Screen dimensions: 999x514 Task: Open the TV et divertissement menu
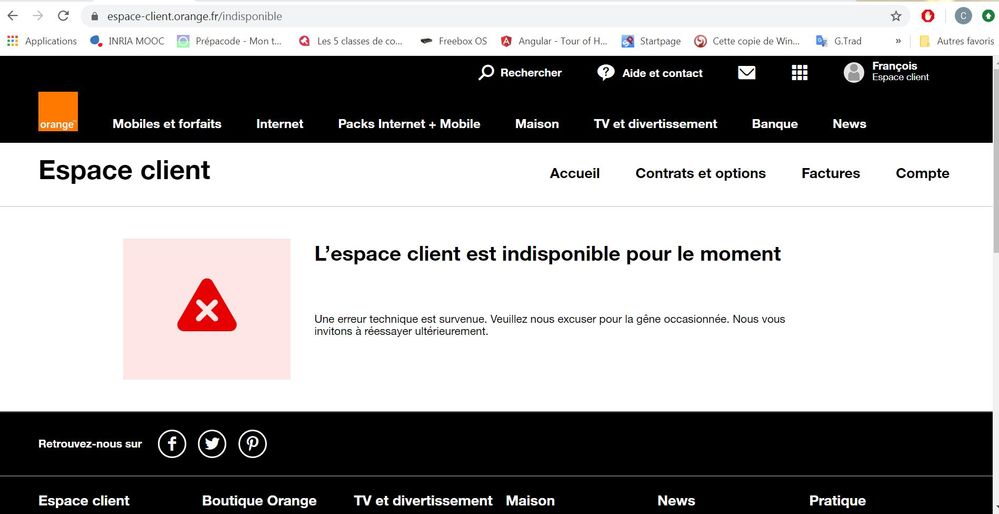pos(655,124)
